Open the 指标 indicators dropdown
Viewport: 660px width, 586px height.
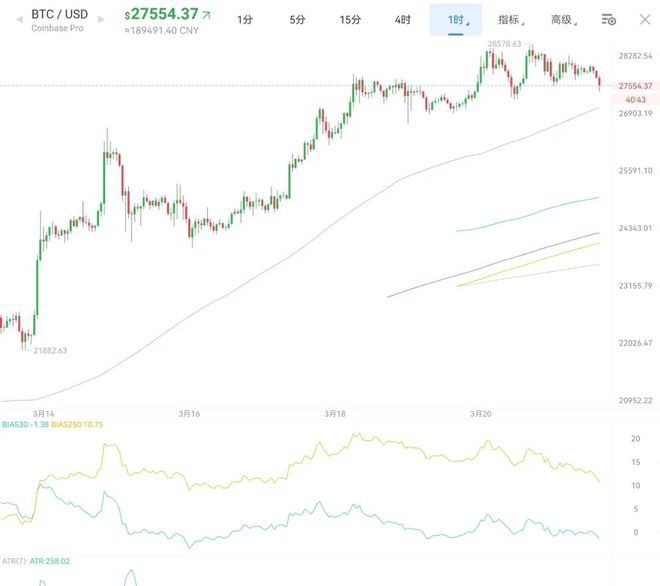[509, 20]
